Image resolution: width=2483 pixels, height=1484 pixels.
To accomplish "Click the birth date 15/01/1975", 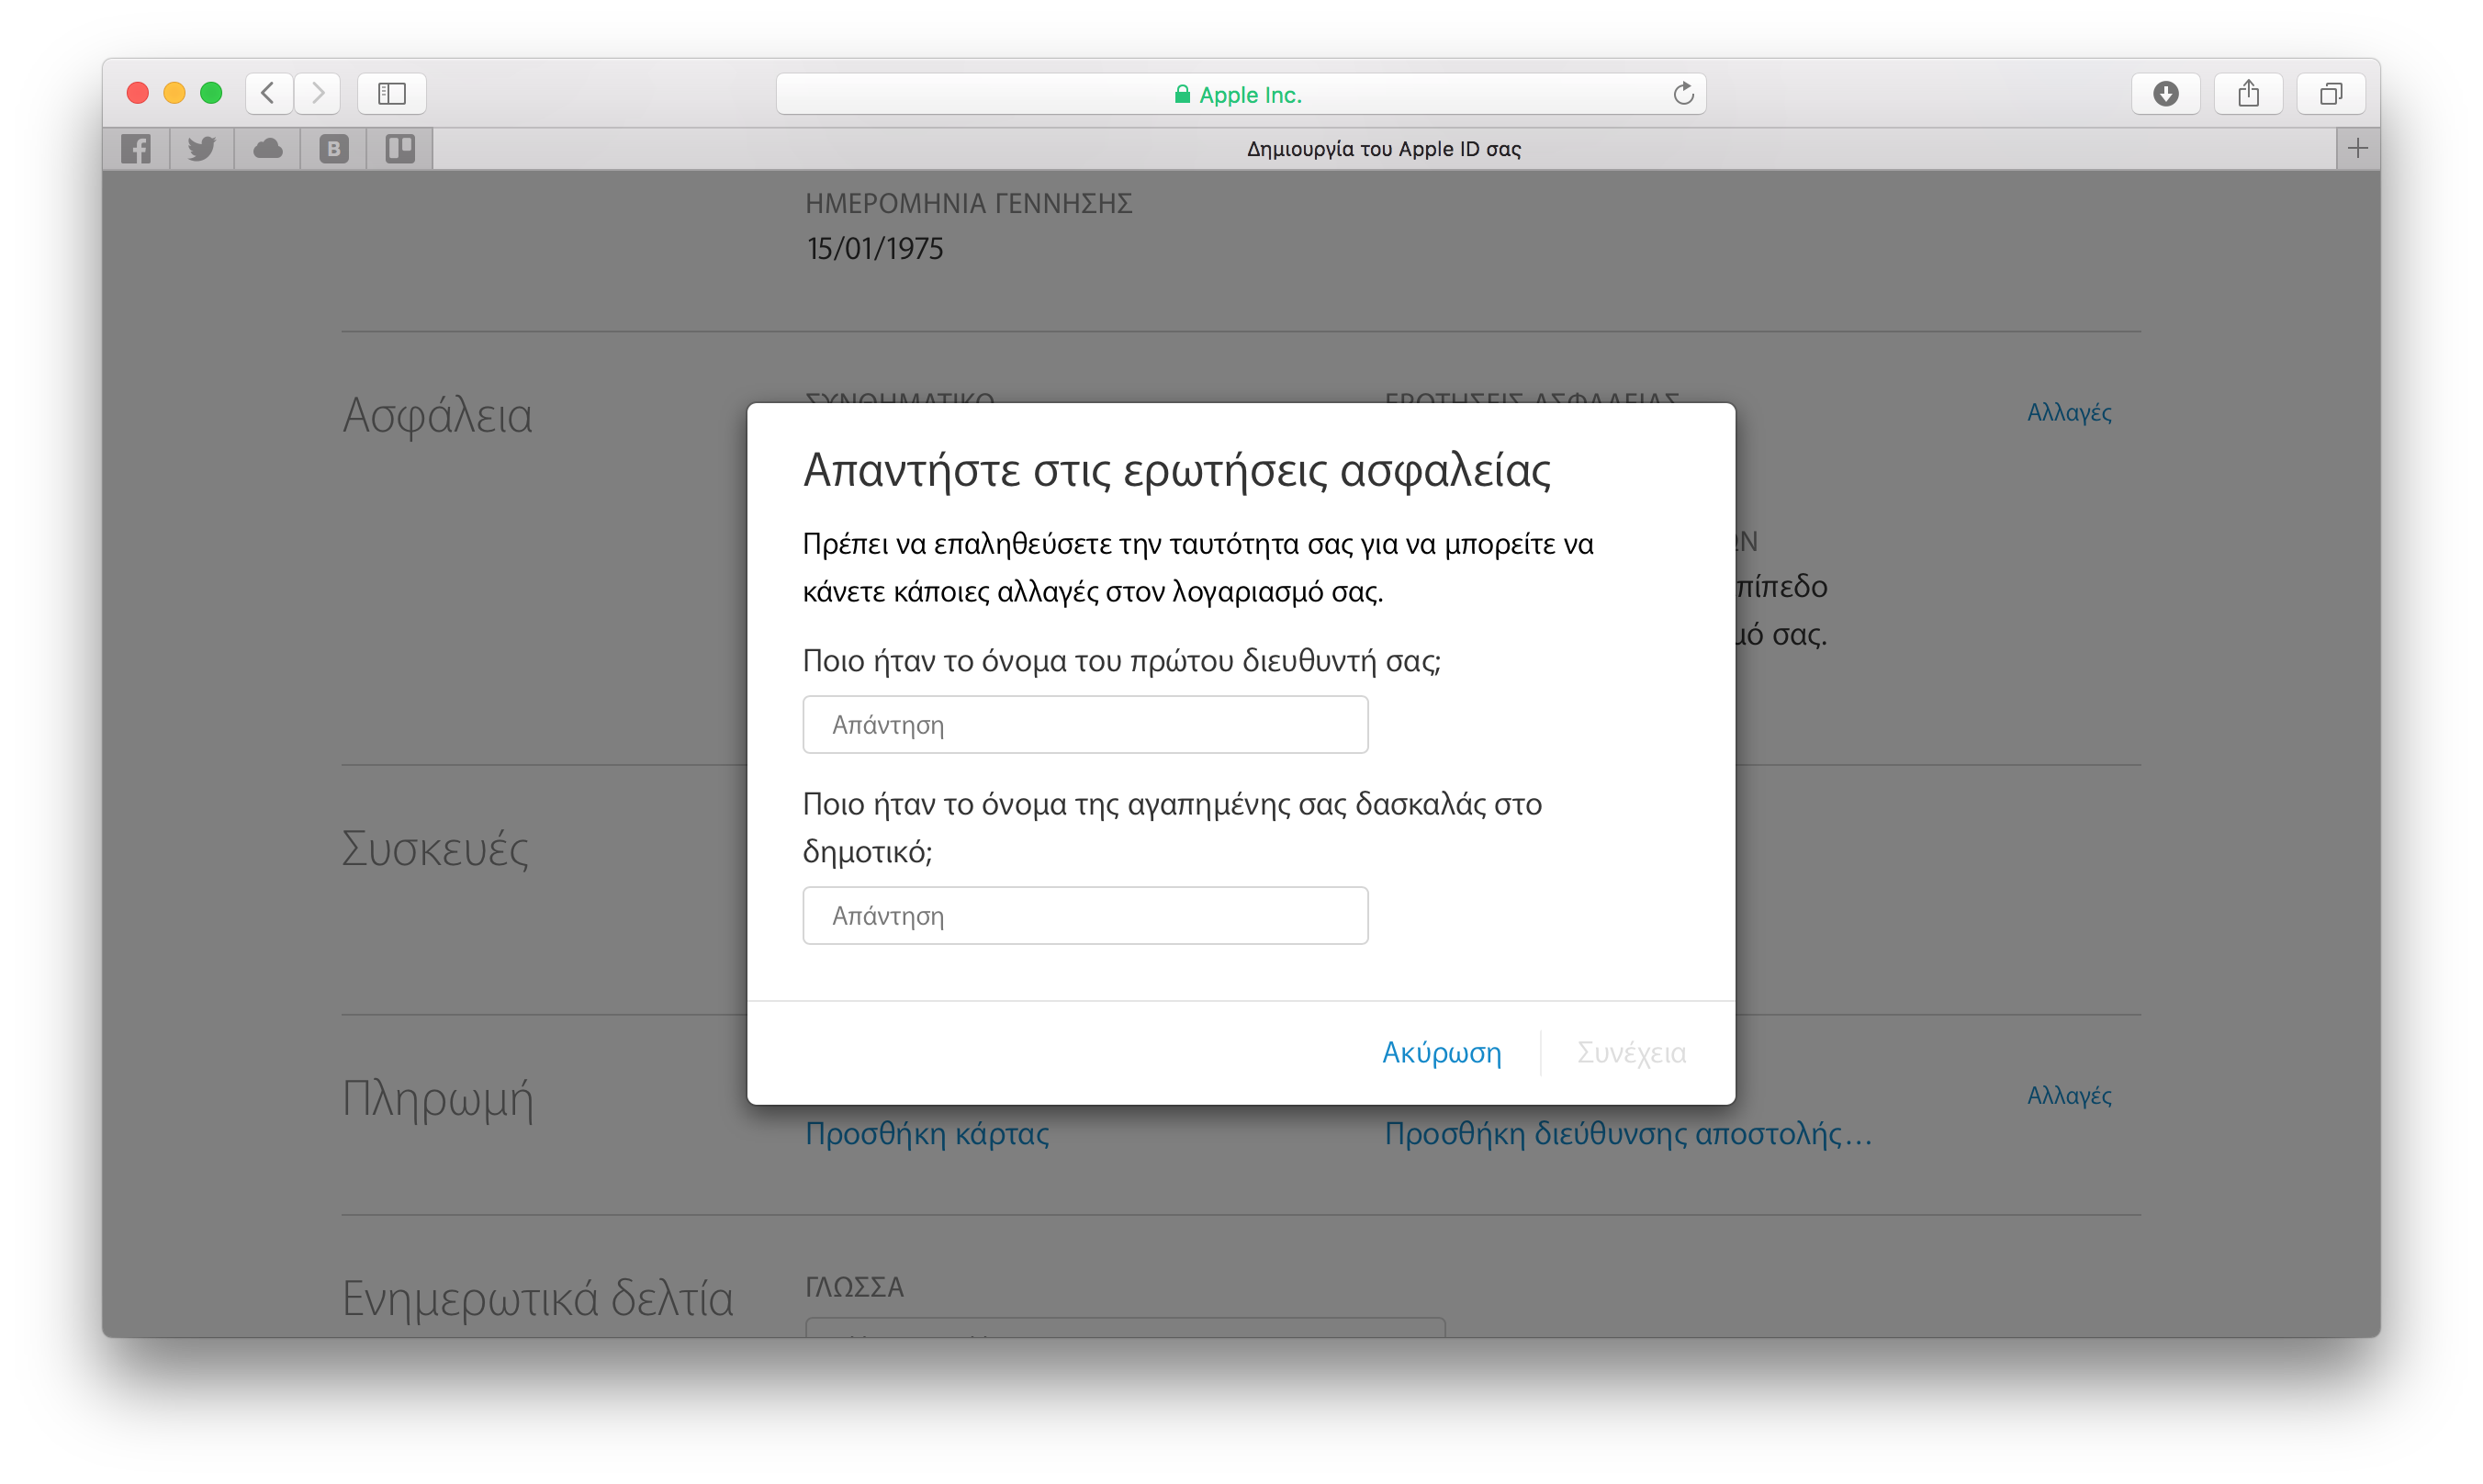I will [x=875, y=248].
